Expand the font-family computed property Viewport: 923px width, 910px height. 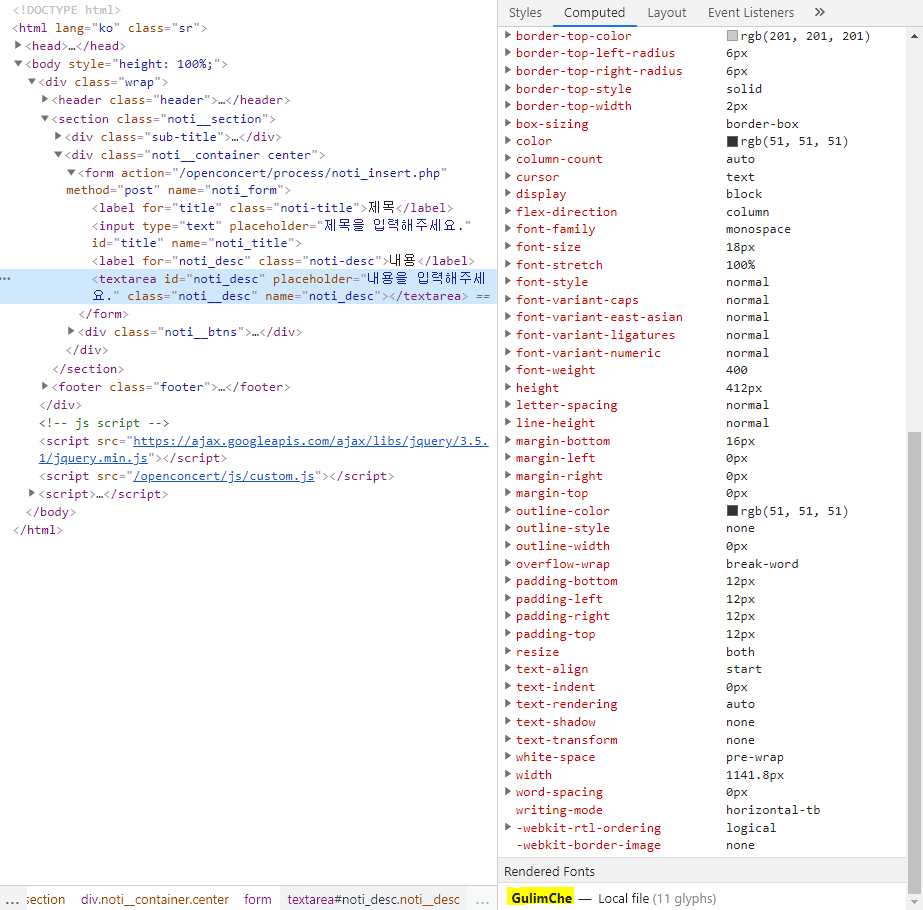507,228
